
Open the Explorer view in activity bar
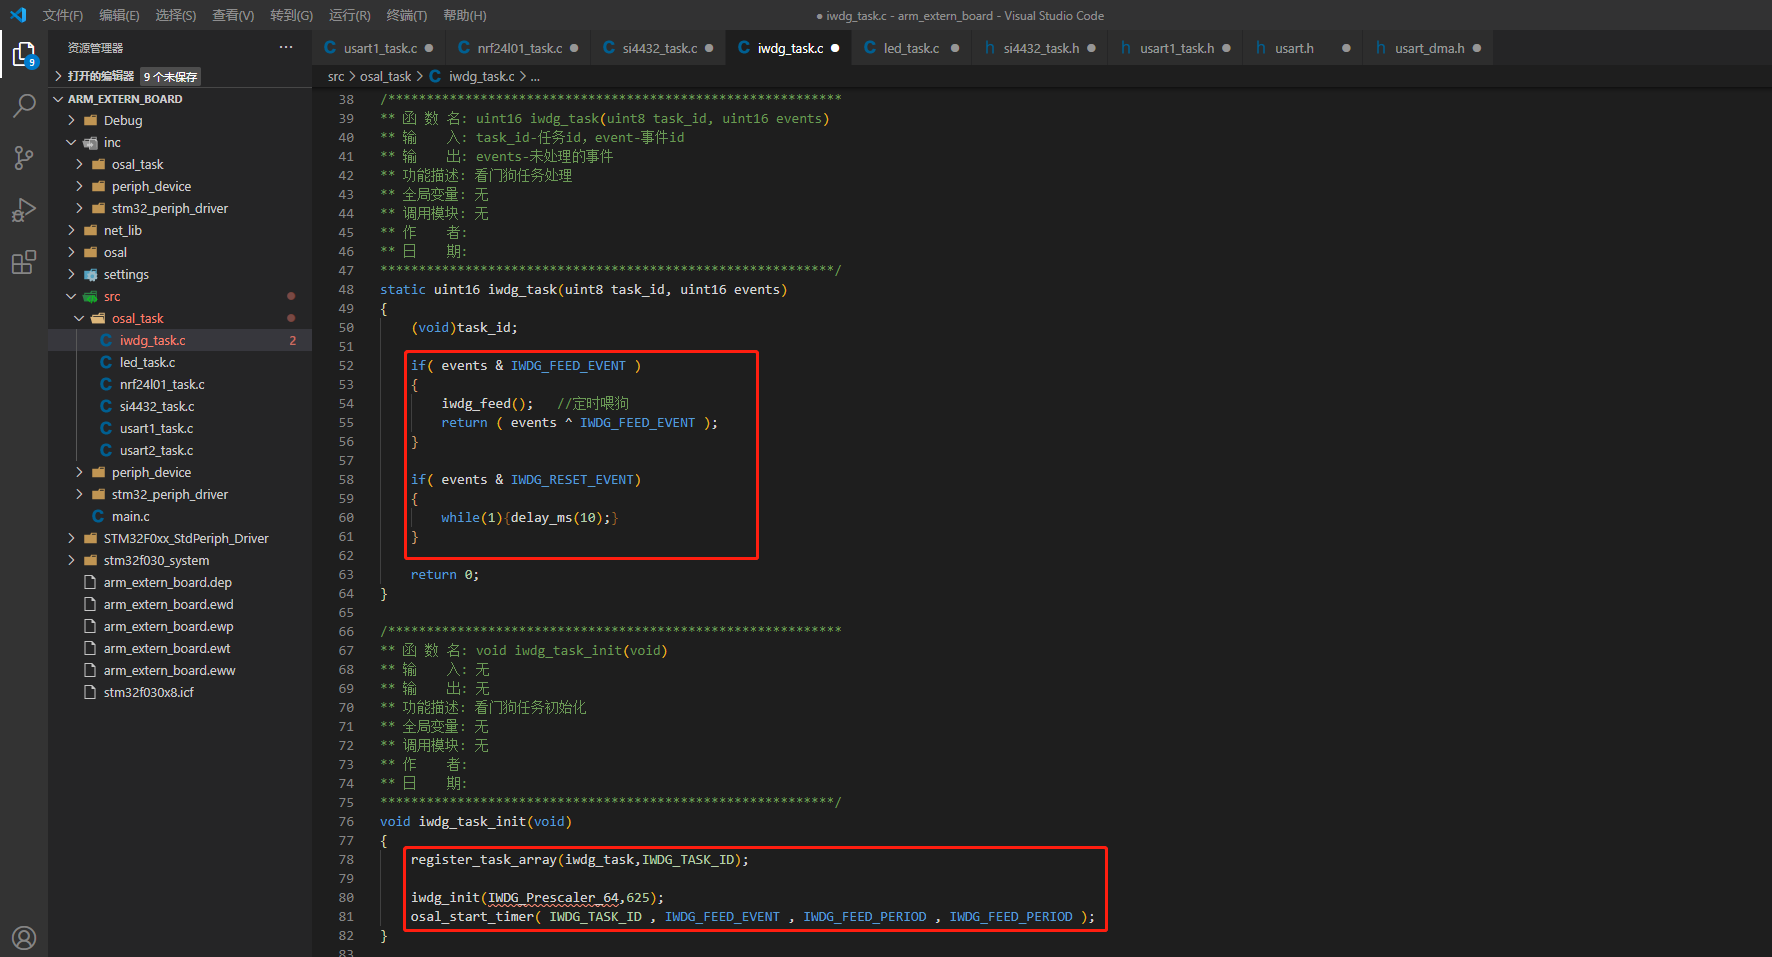click(x=23, y=54)
